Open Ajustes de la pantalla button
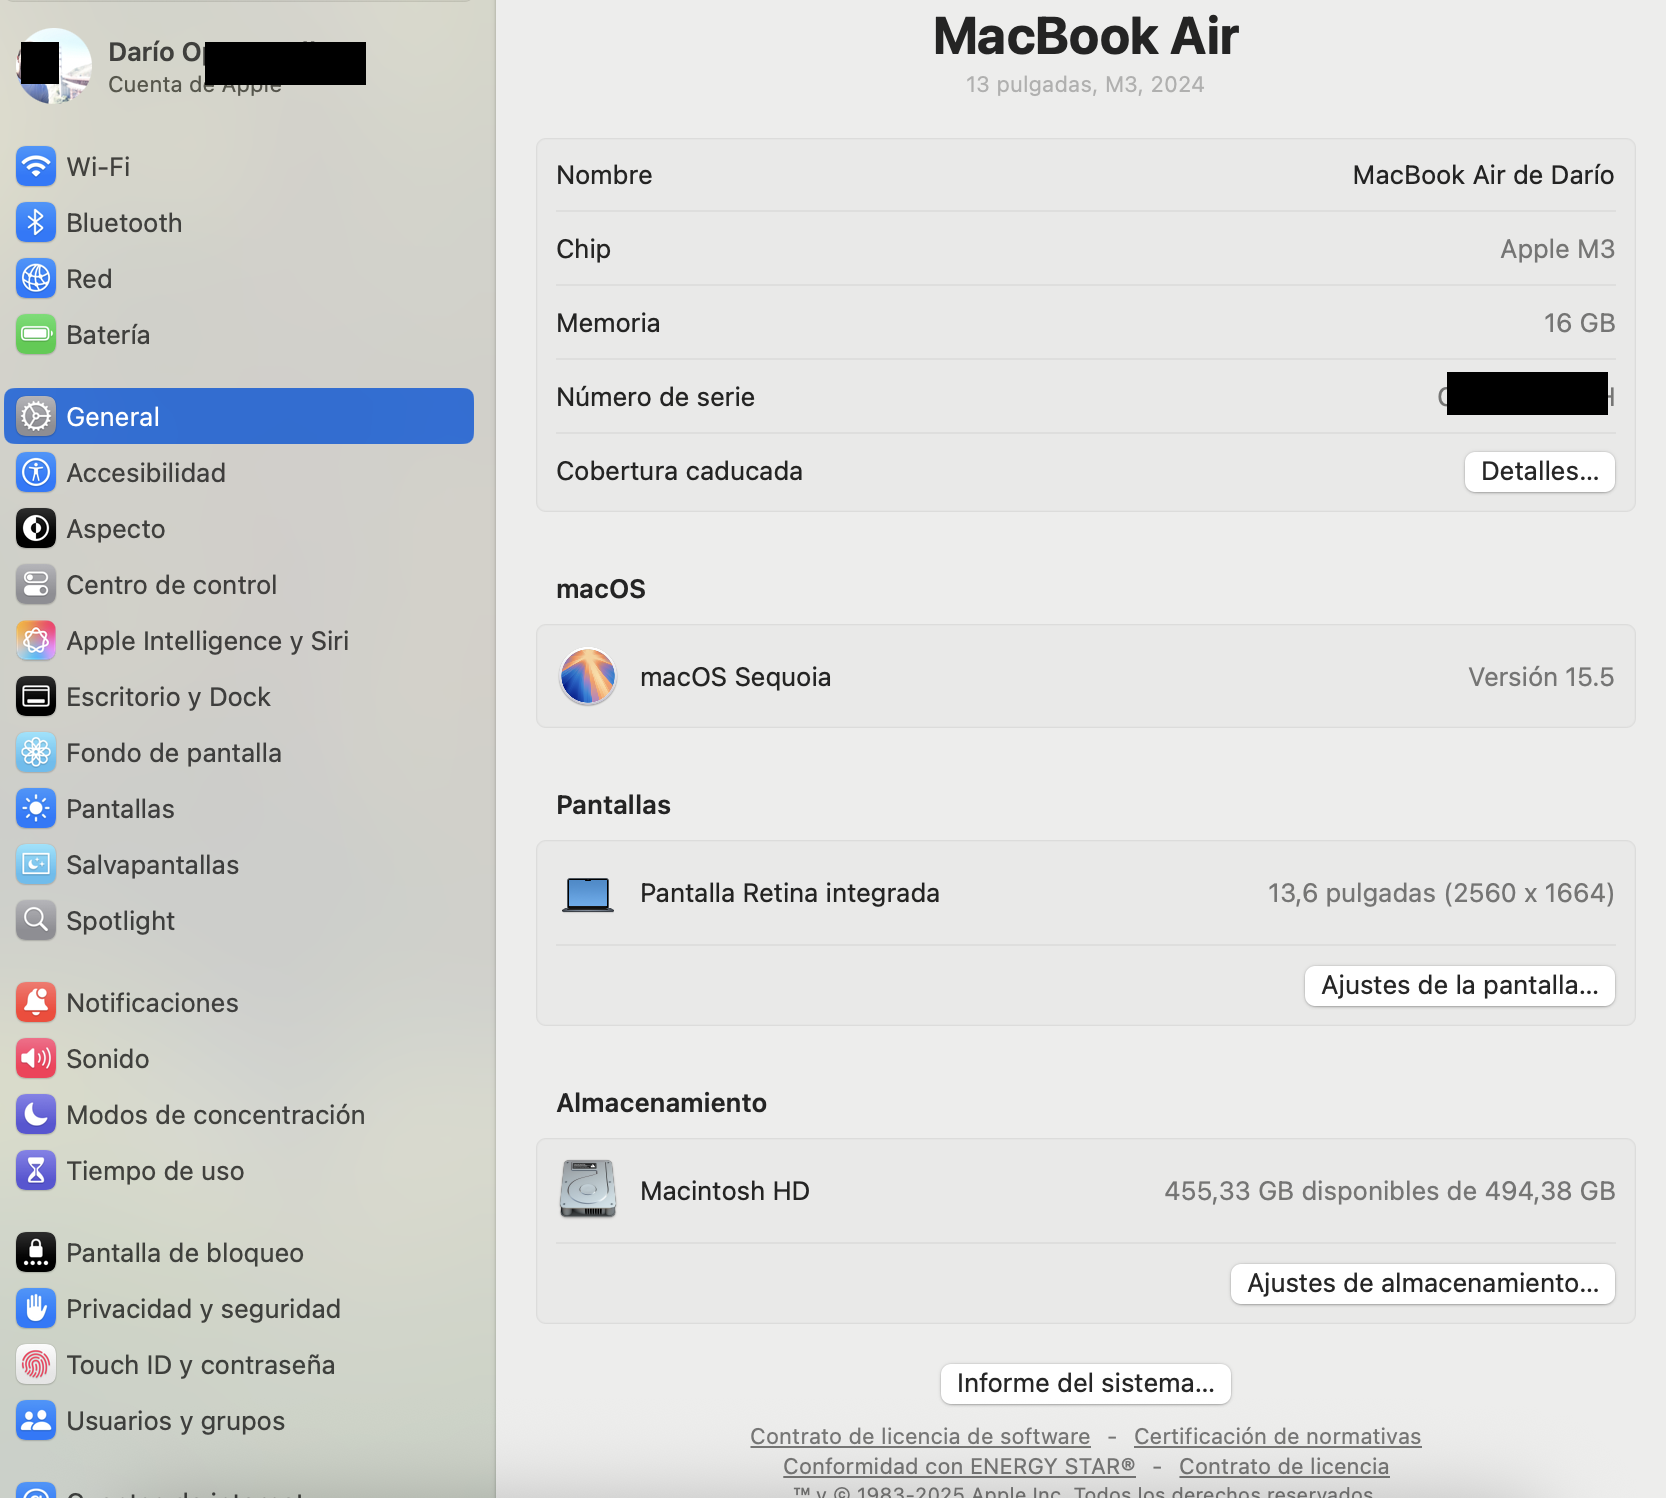Image resolution: width=1666 pixels, height=1498 pixels. pos(1460,985)
